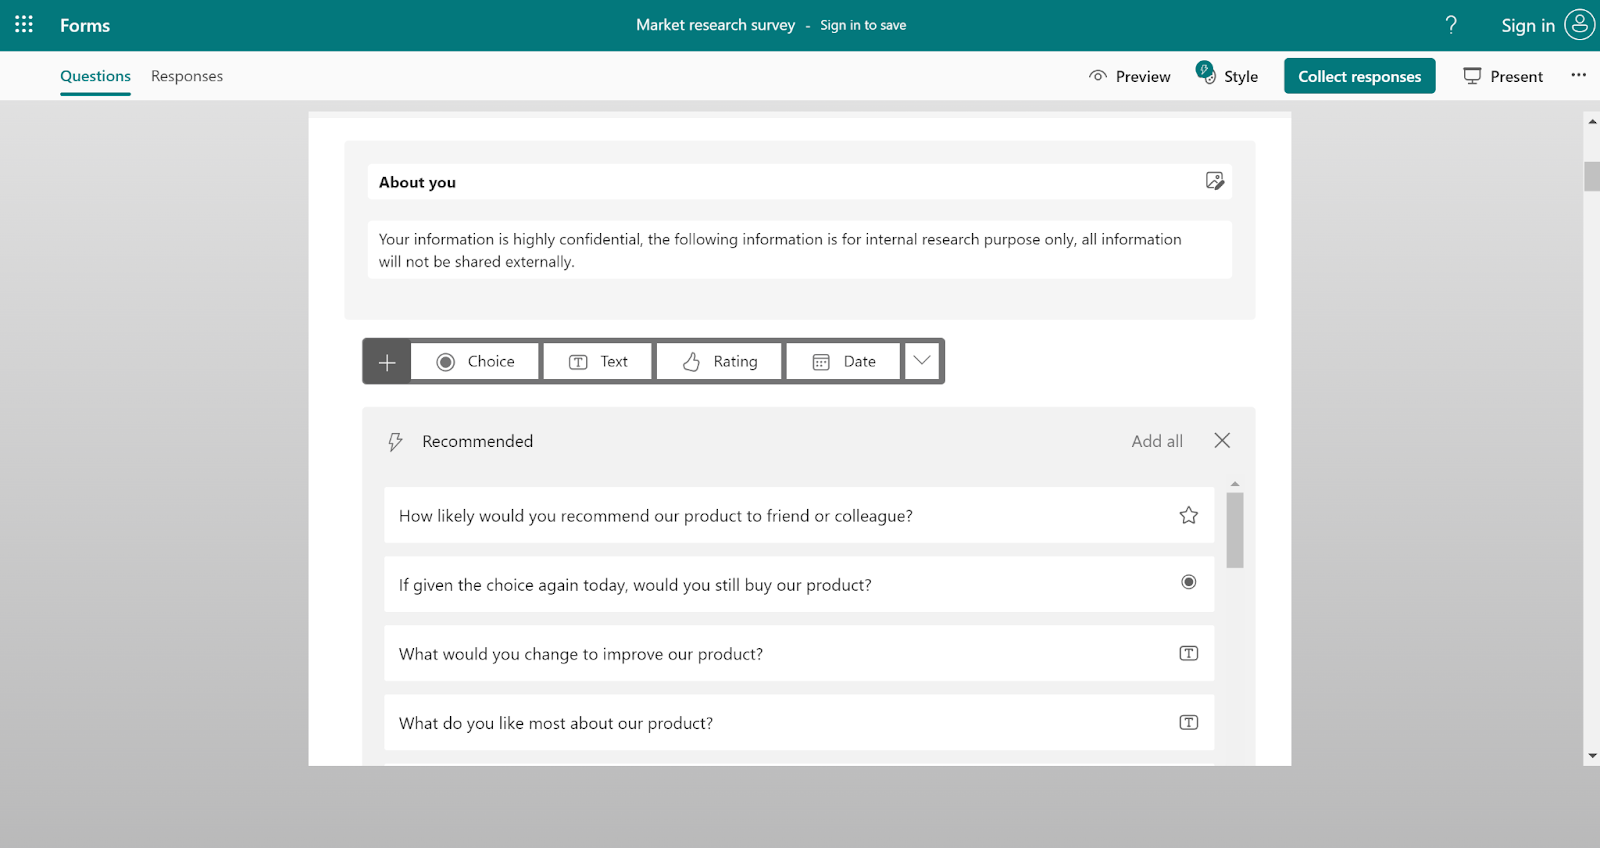Open the app launcher waffle icon
The width and height of the screenshot is (1600, 848).
(x=24, y=25)
